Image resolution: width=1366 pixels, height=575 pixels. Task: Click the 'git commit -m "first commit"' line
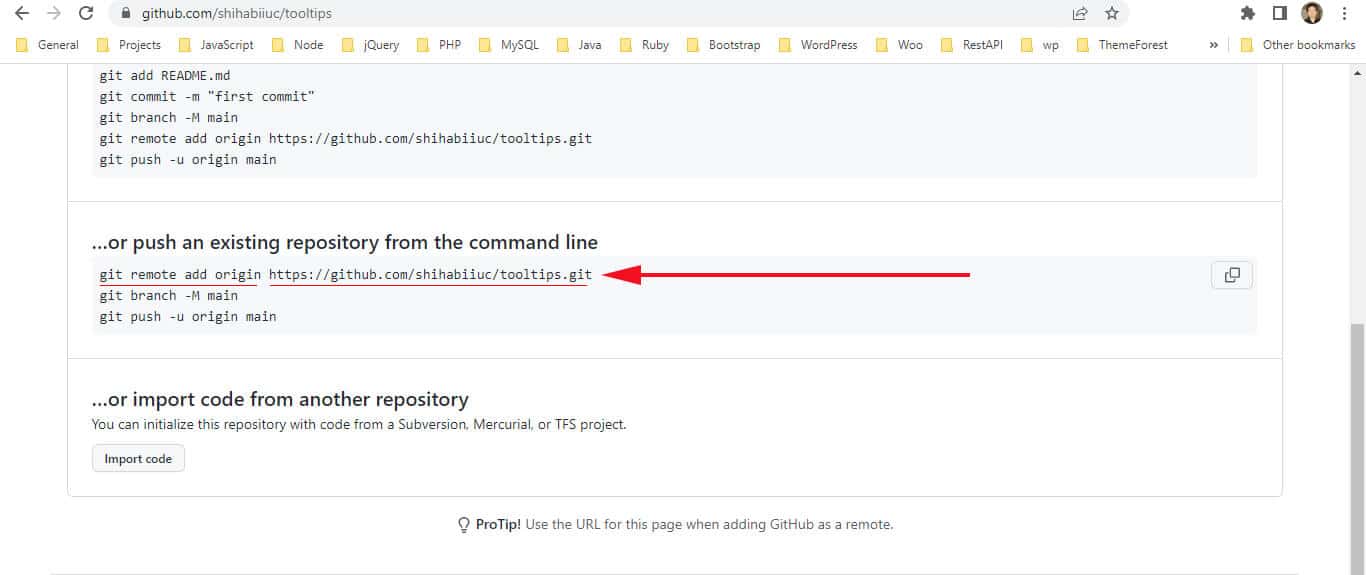tap(207, 96)
